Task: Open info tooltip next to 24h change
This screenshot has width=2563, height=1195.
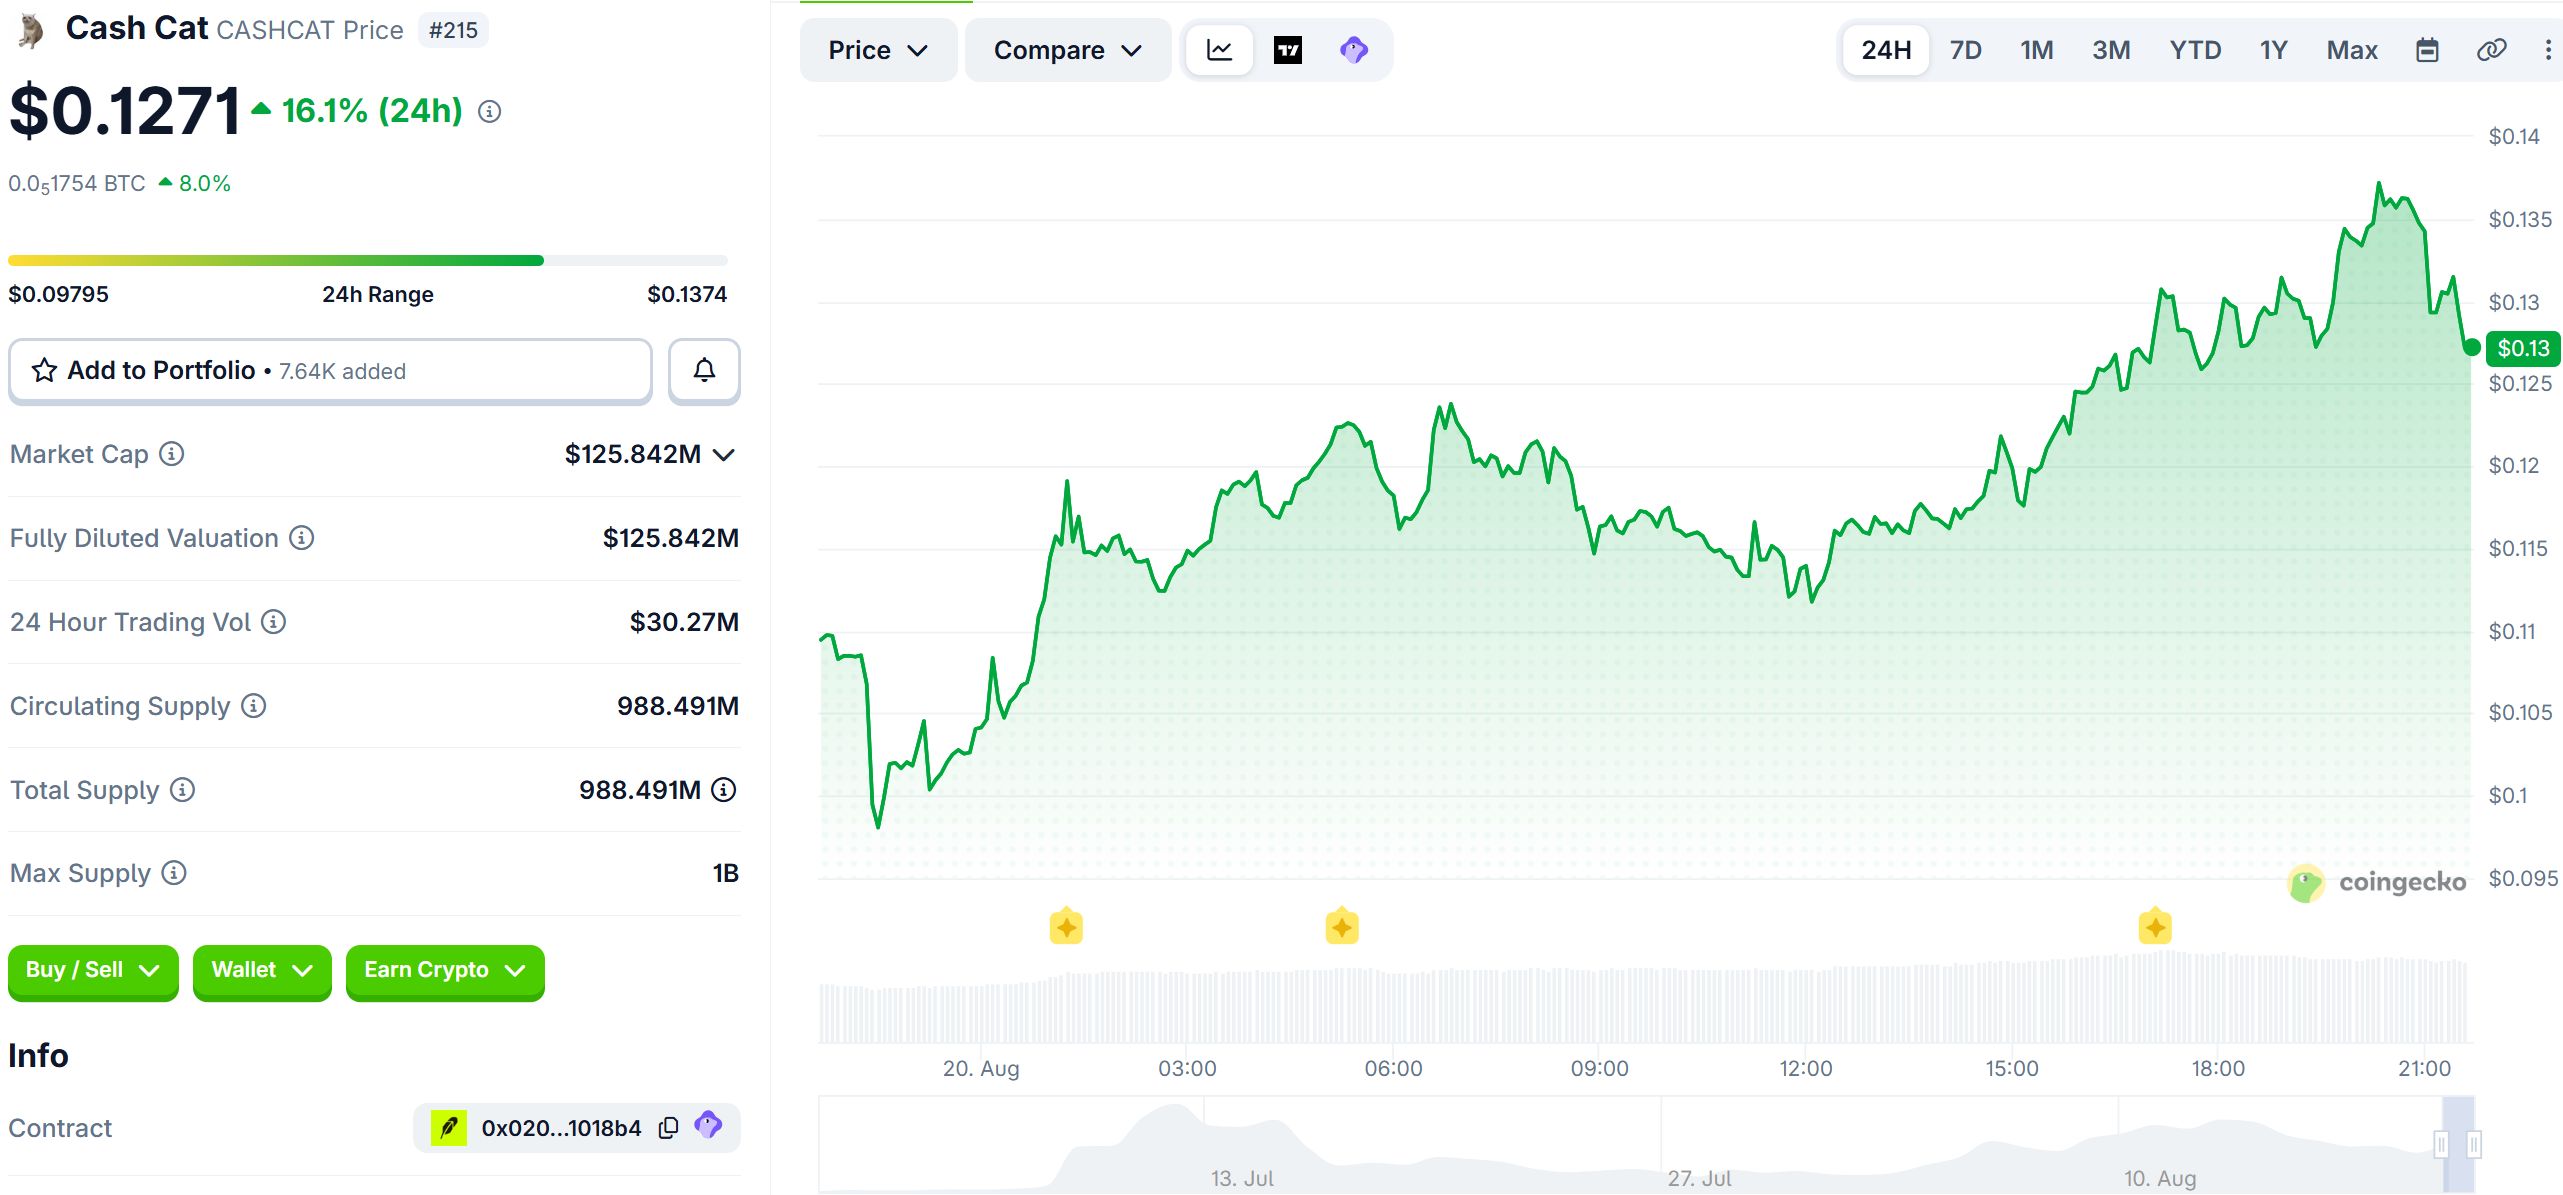Action: [x=489, y=112]
